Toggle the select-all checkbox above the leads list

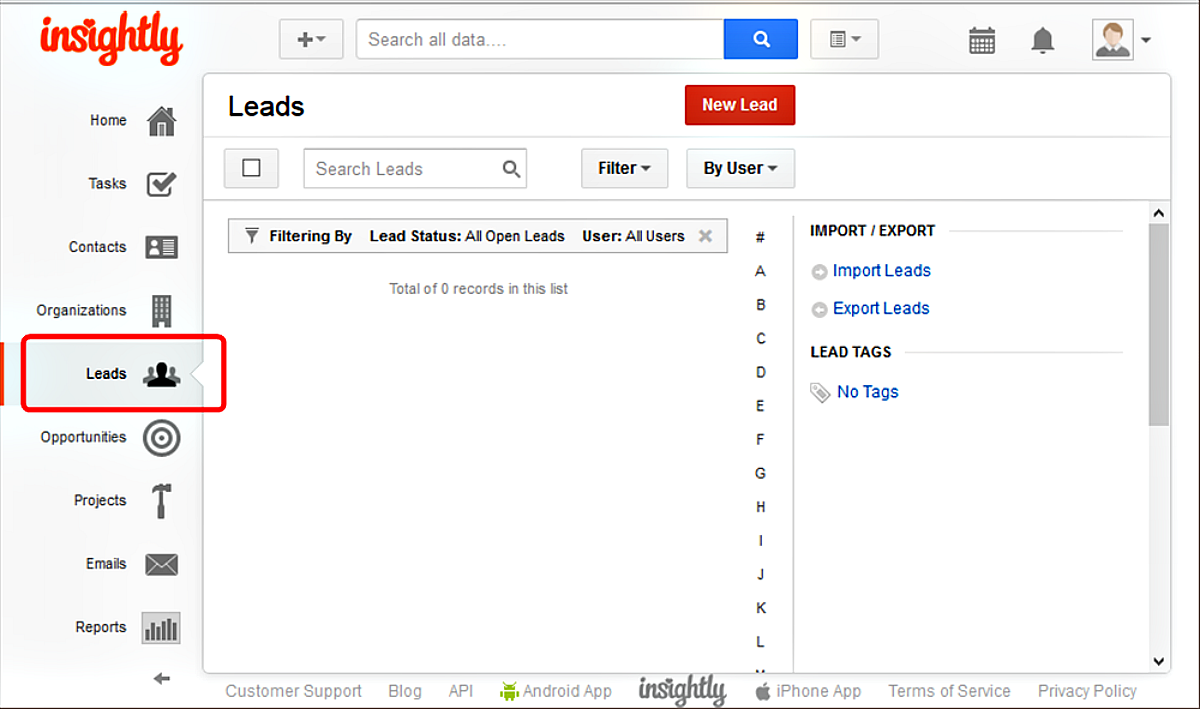tap(251, 168)
